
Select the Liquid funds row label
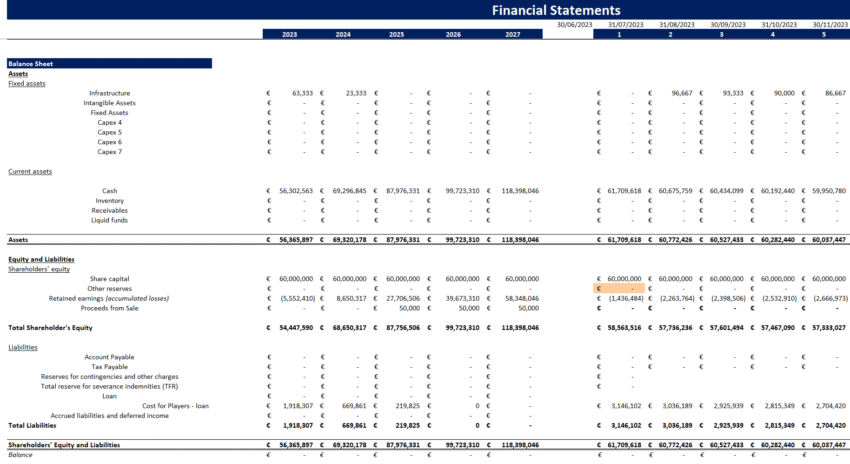click(110, 220)
